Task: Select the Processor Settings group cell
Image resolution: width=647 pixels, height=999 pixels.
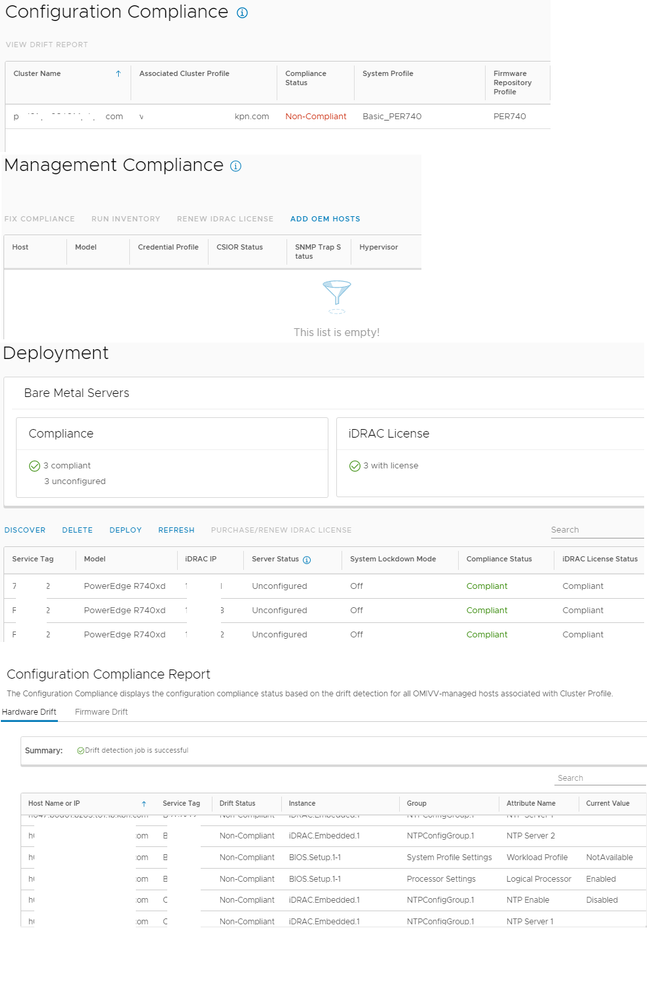Action: tap(441, 880)
